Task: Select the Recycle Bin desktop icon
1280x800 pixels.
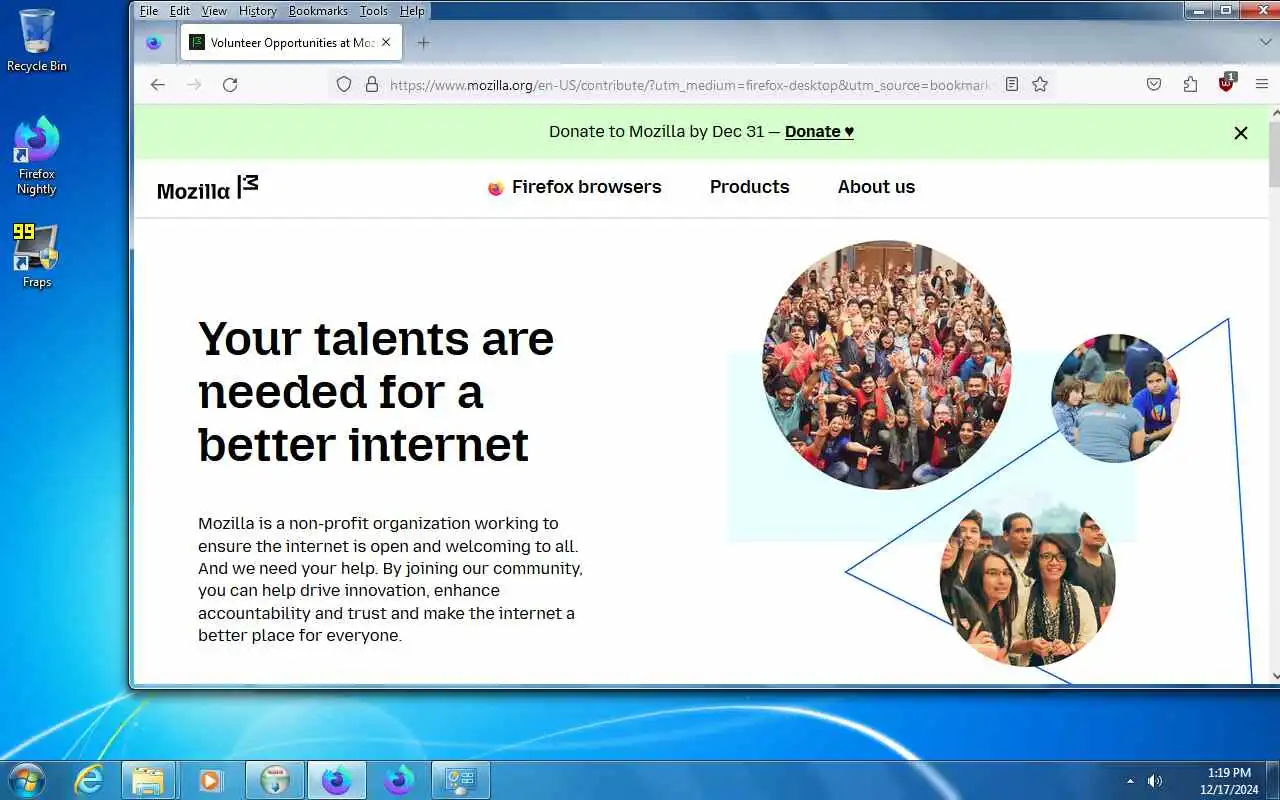Action: click(37, 41)
